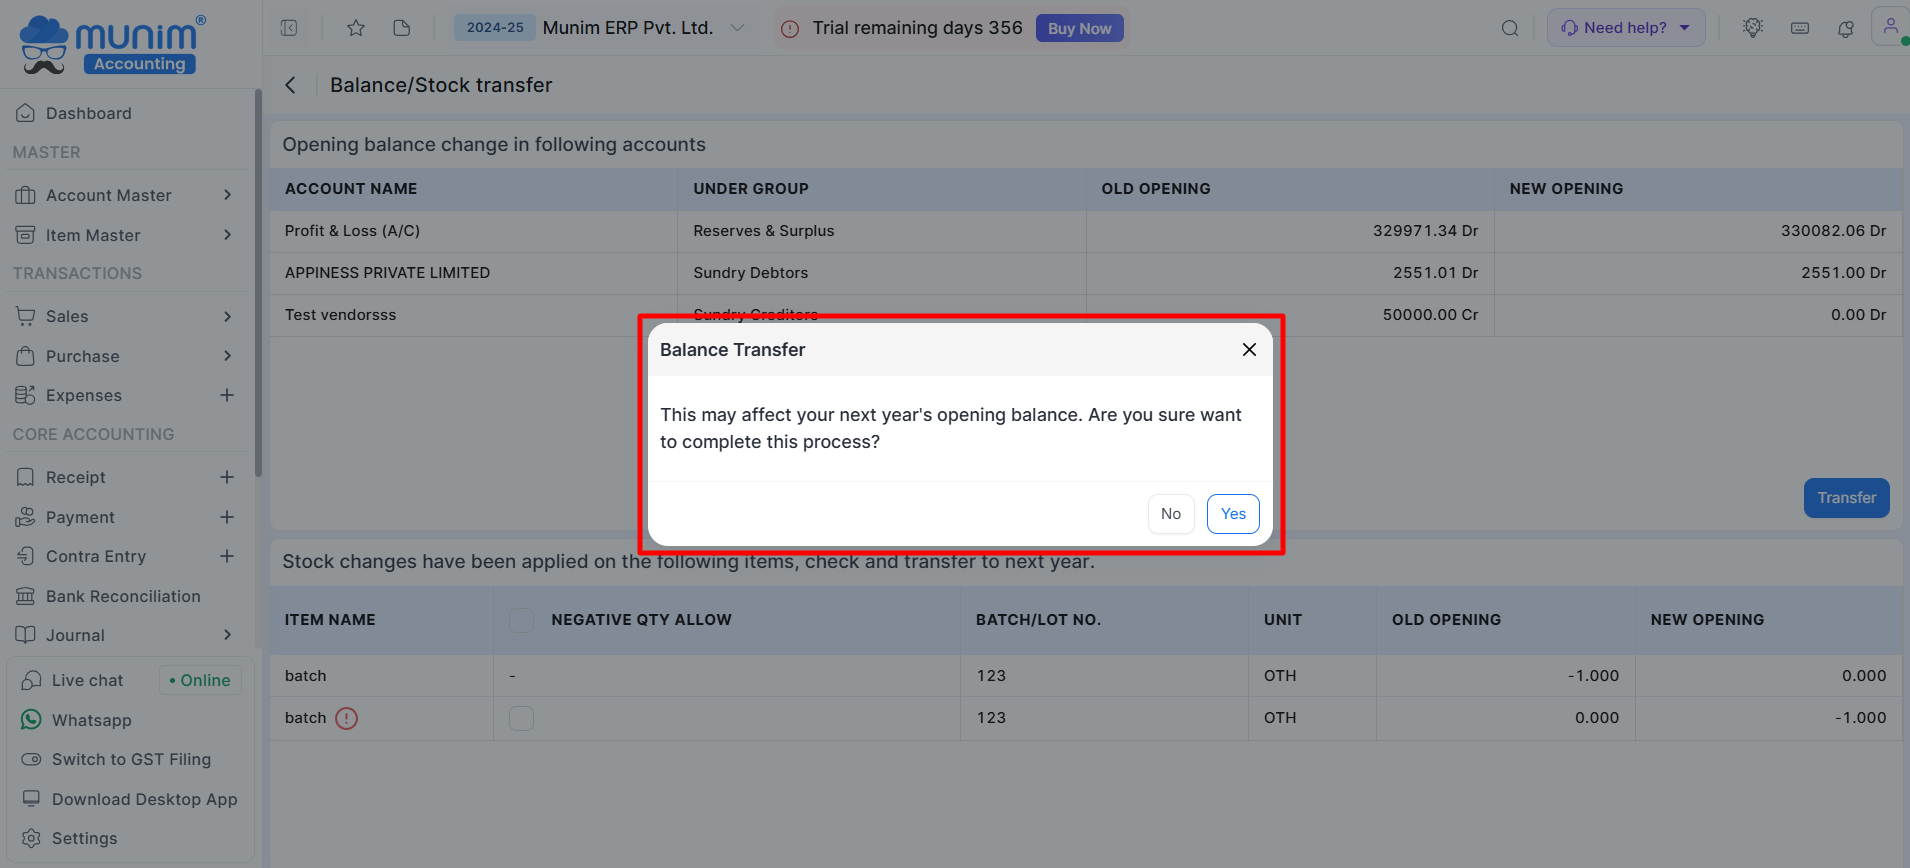Check the second batch row checkbox
1910x868 pixels.
[x=521, y=718]
